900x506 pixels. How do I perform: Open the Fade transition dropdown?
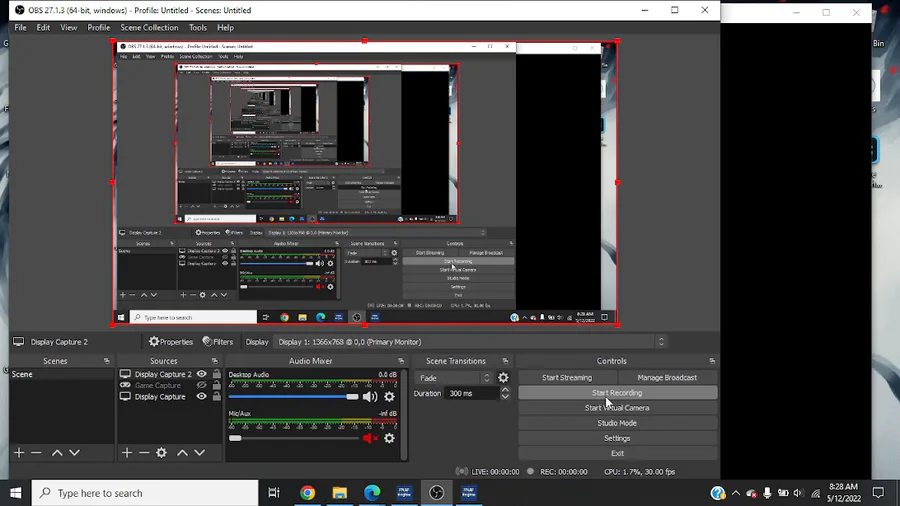point(453,378)
